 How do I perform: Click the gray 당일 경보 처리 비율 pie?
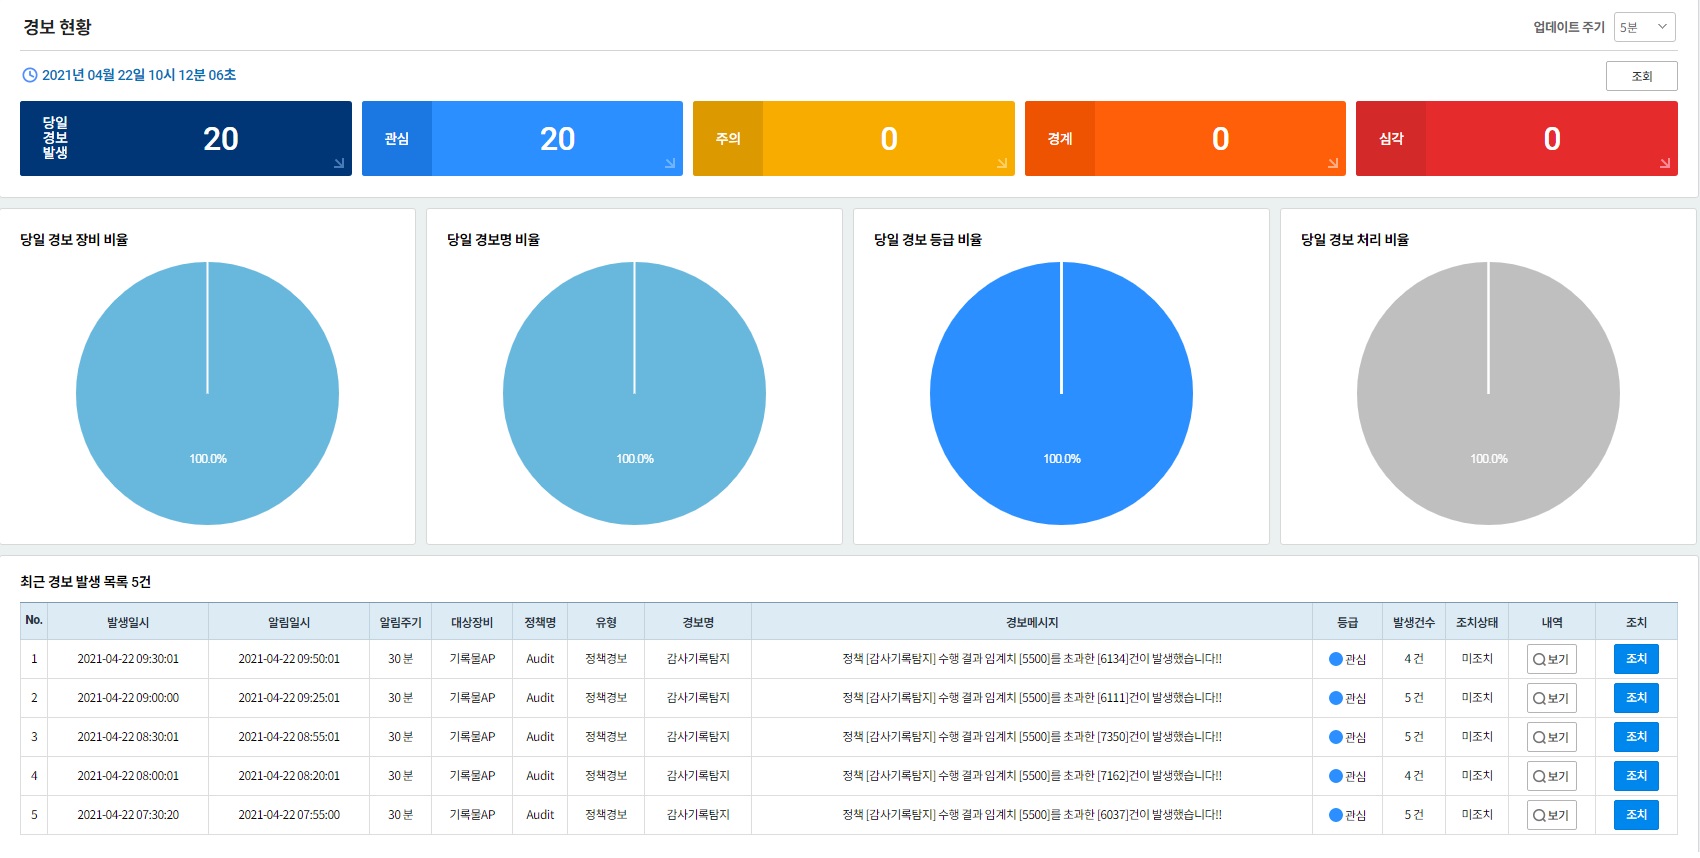(x=1488, y=393)
